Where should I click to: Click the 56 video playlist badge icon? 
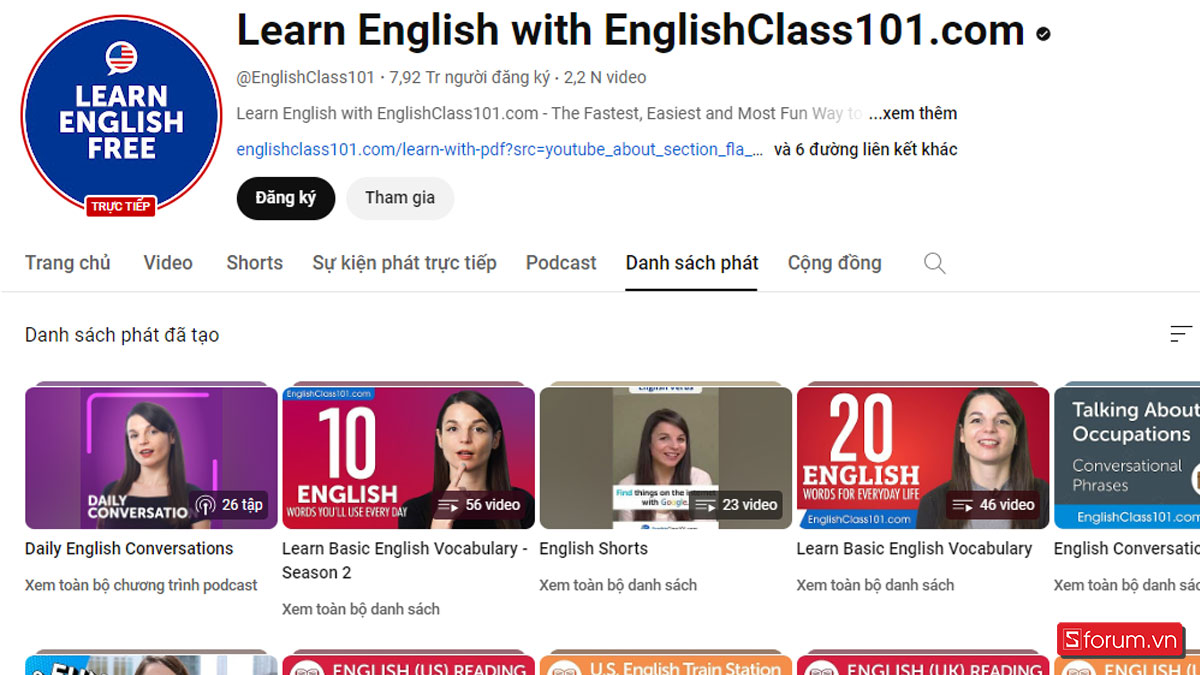[449, 505]
